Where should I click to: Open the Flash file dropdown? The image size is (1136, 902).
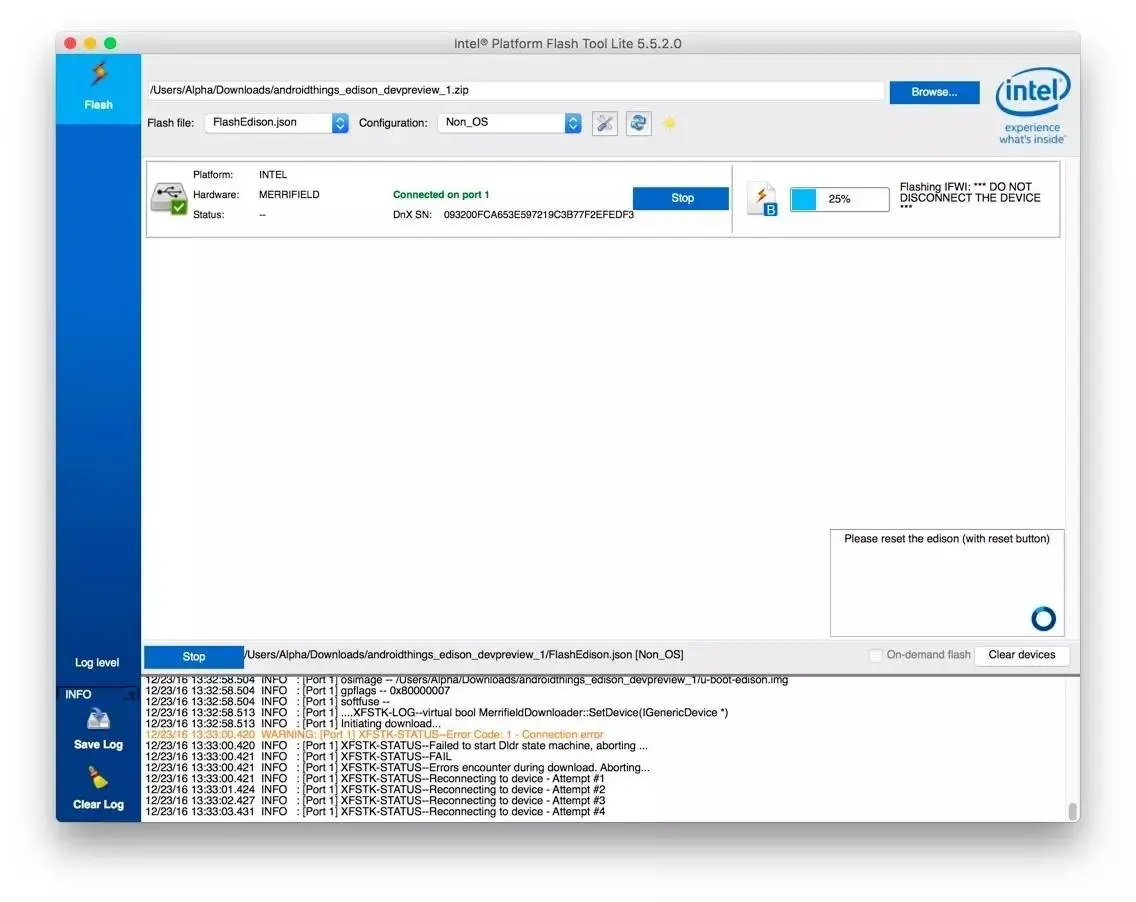point(276,122)
